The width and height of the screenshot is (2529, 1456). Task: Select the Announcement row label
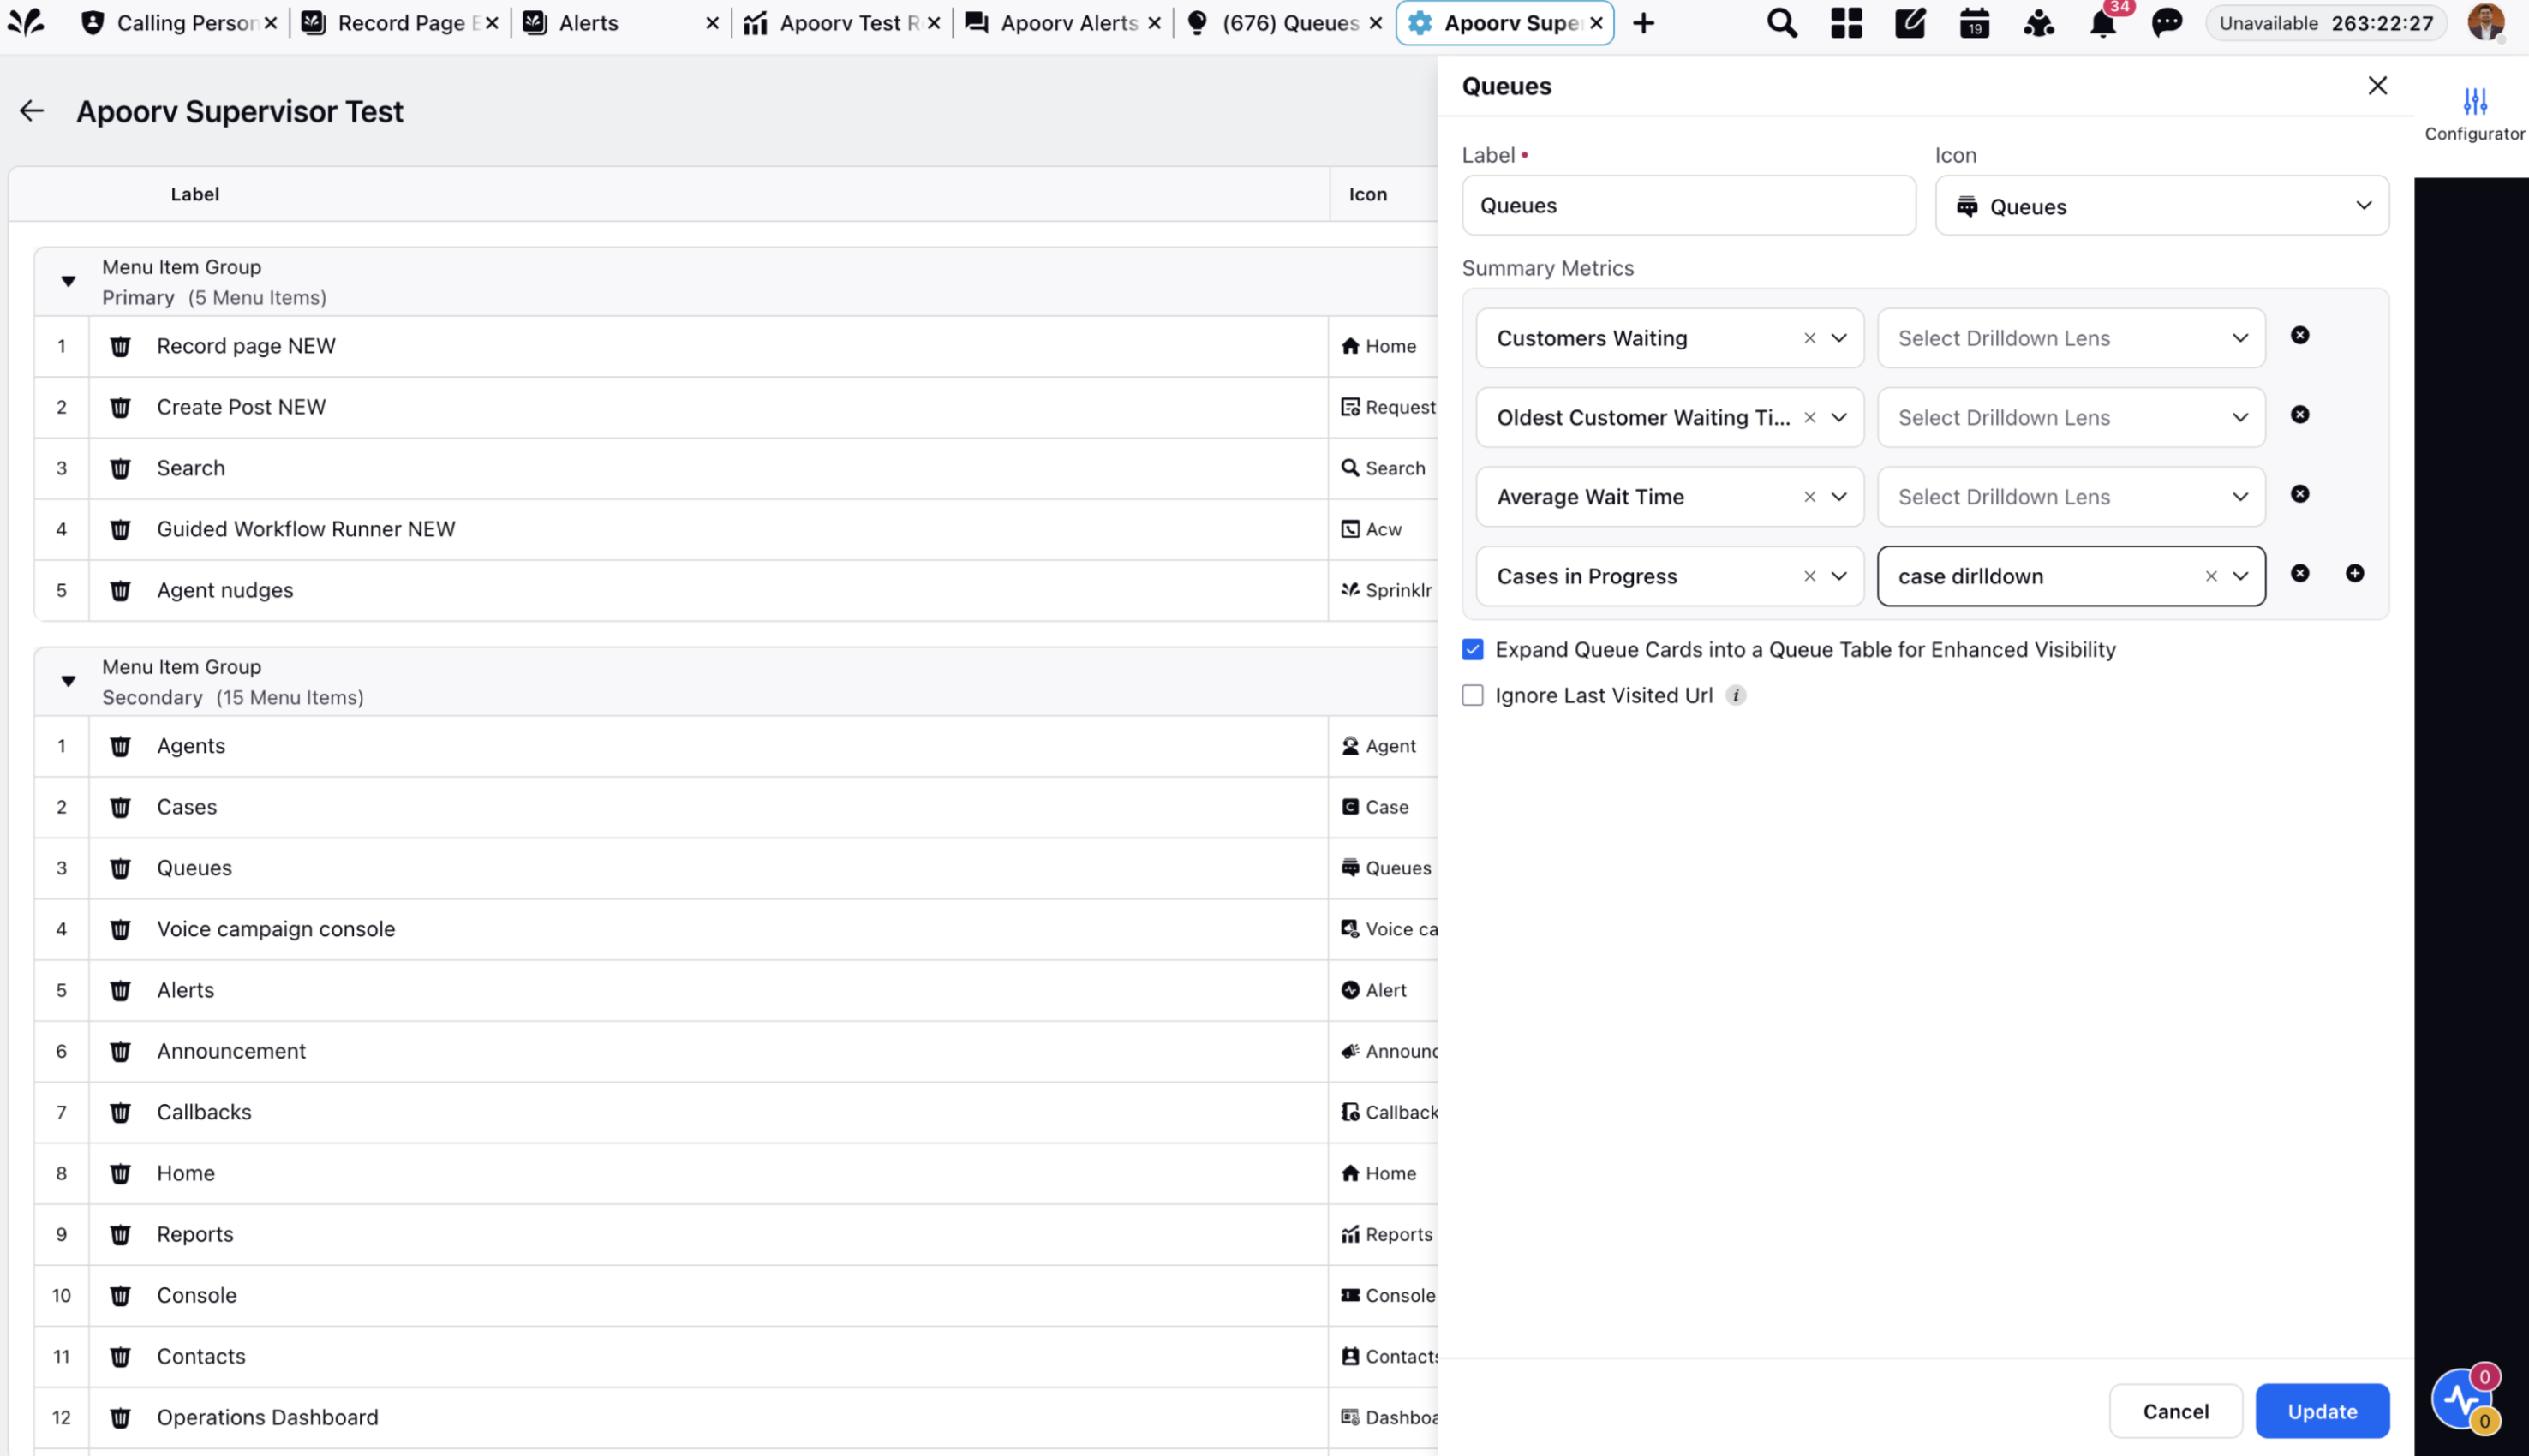pos(231,1051)
